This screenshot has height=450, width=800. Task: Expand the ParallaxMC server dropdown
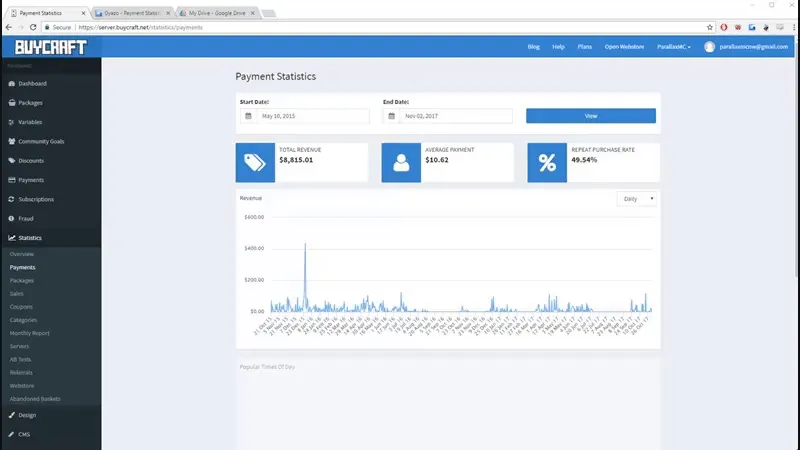673,47
